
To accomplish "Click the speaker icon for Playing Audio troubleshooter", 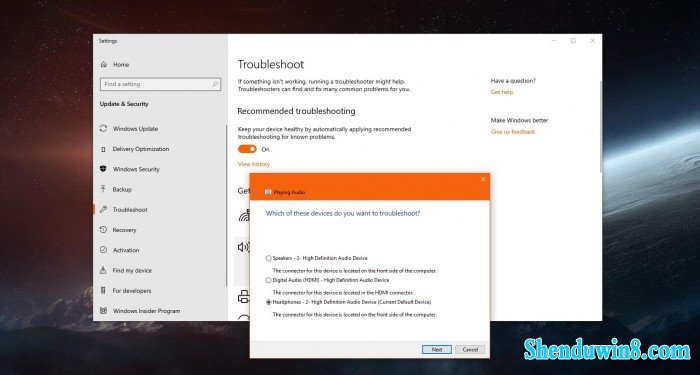I will point(244,247).
